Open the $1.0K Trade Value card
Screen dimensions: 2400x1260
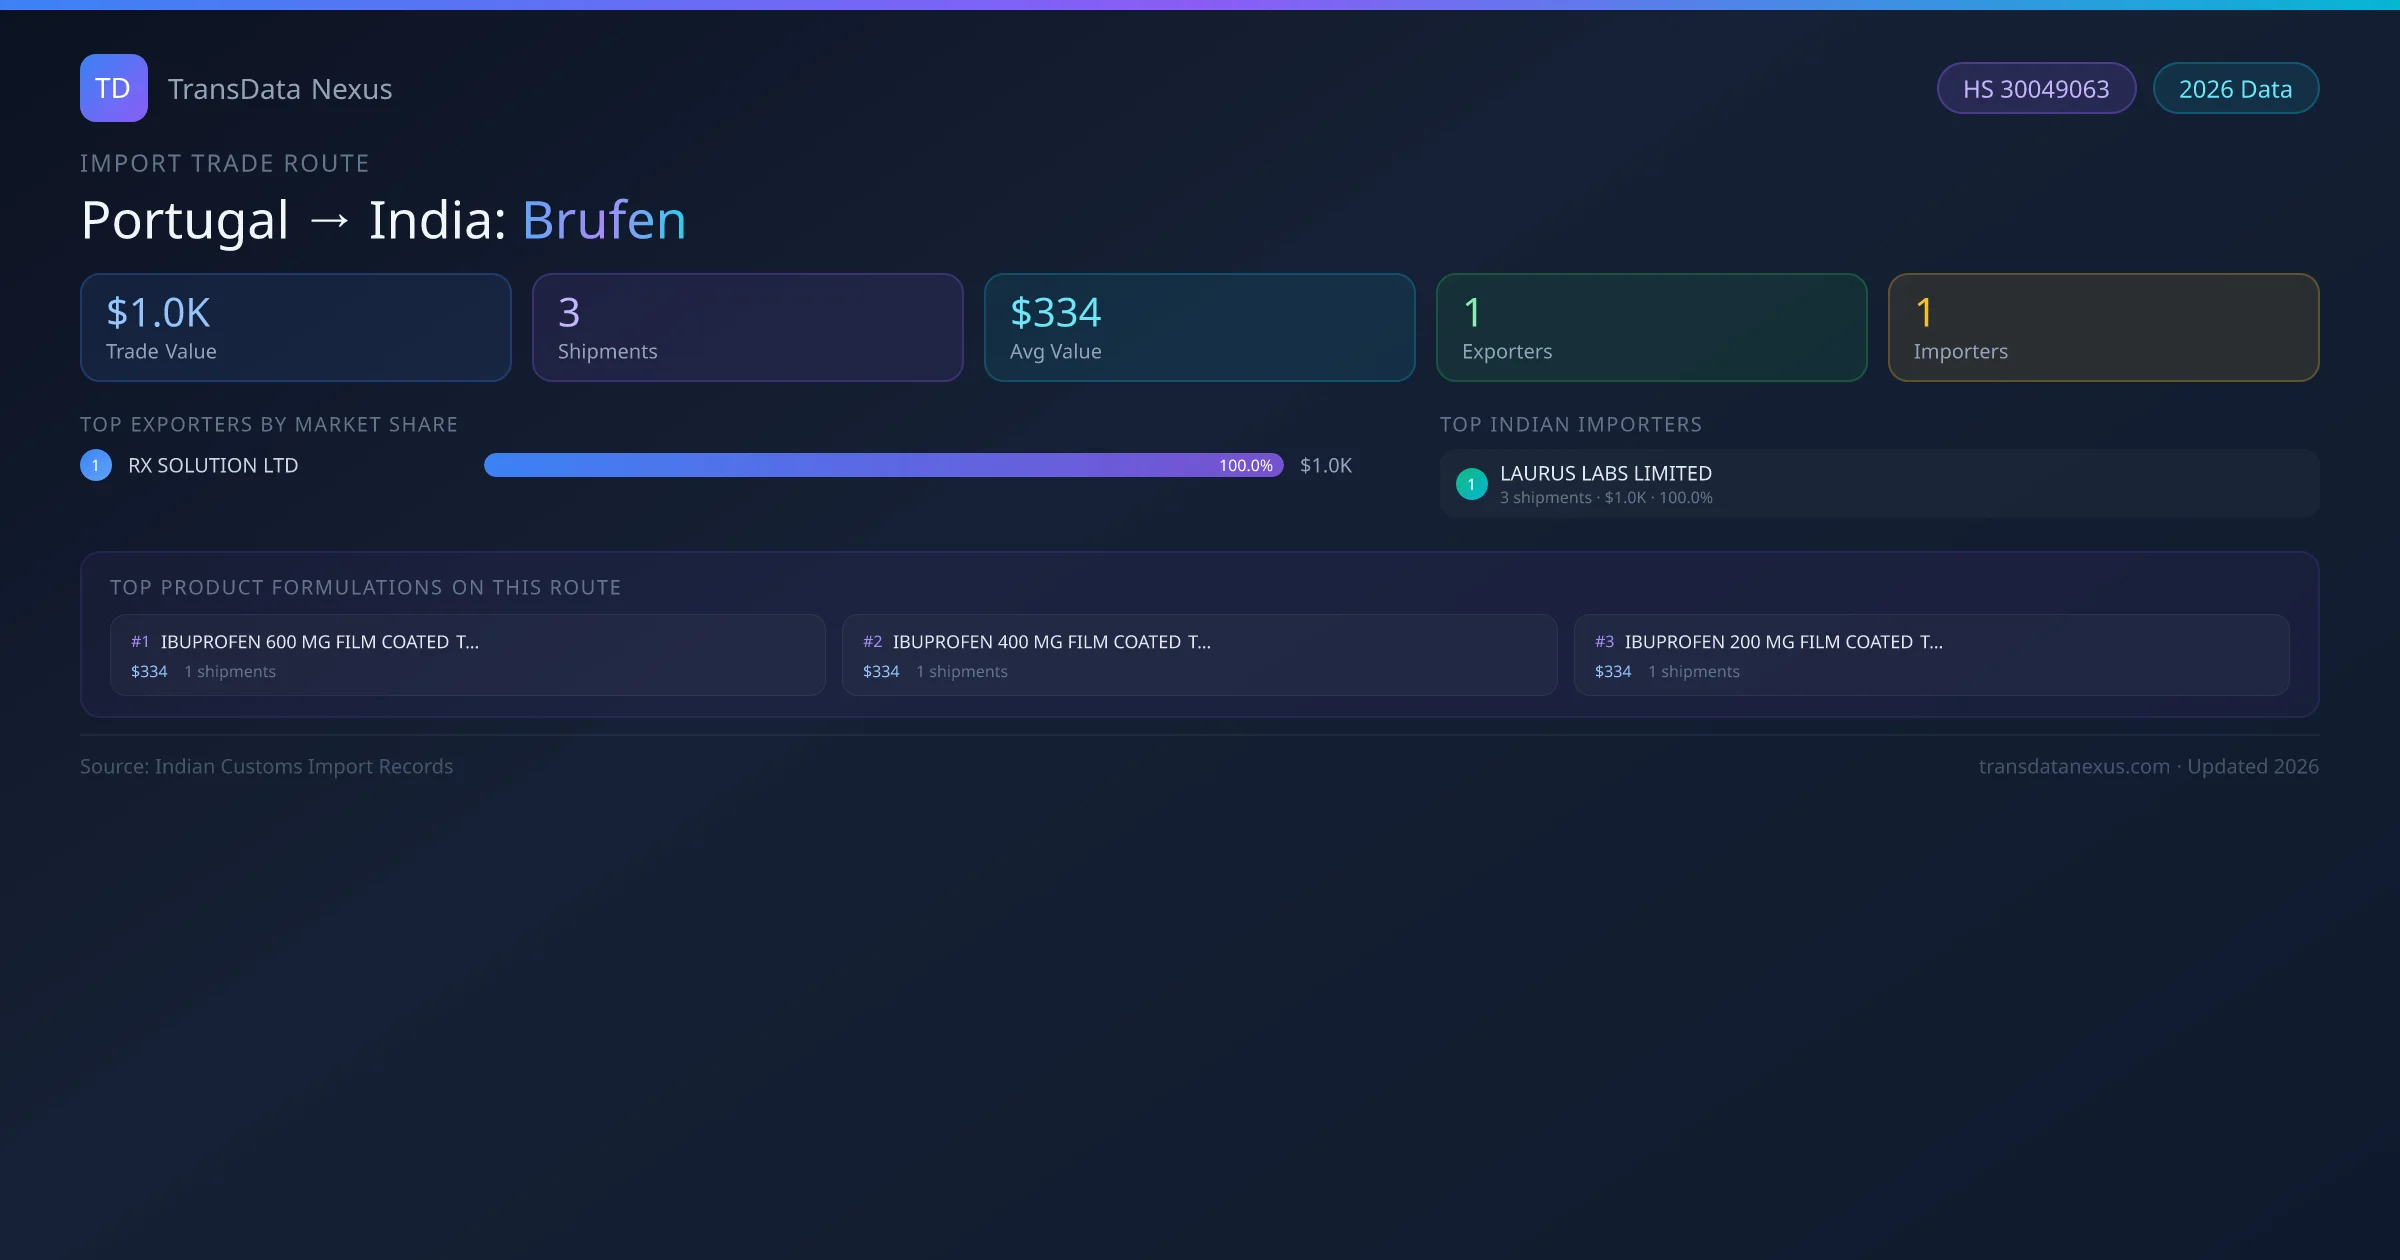295,328
